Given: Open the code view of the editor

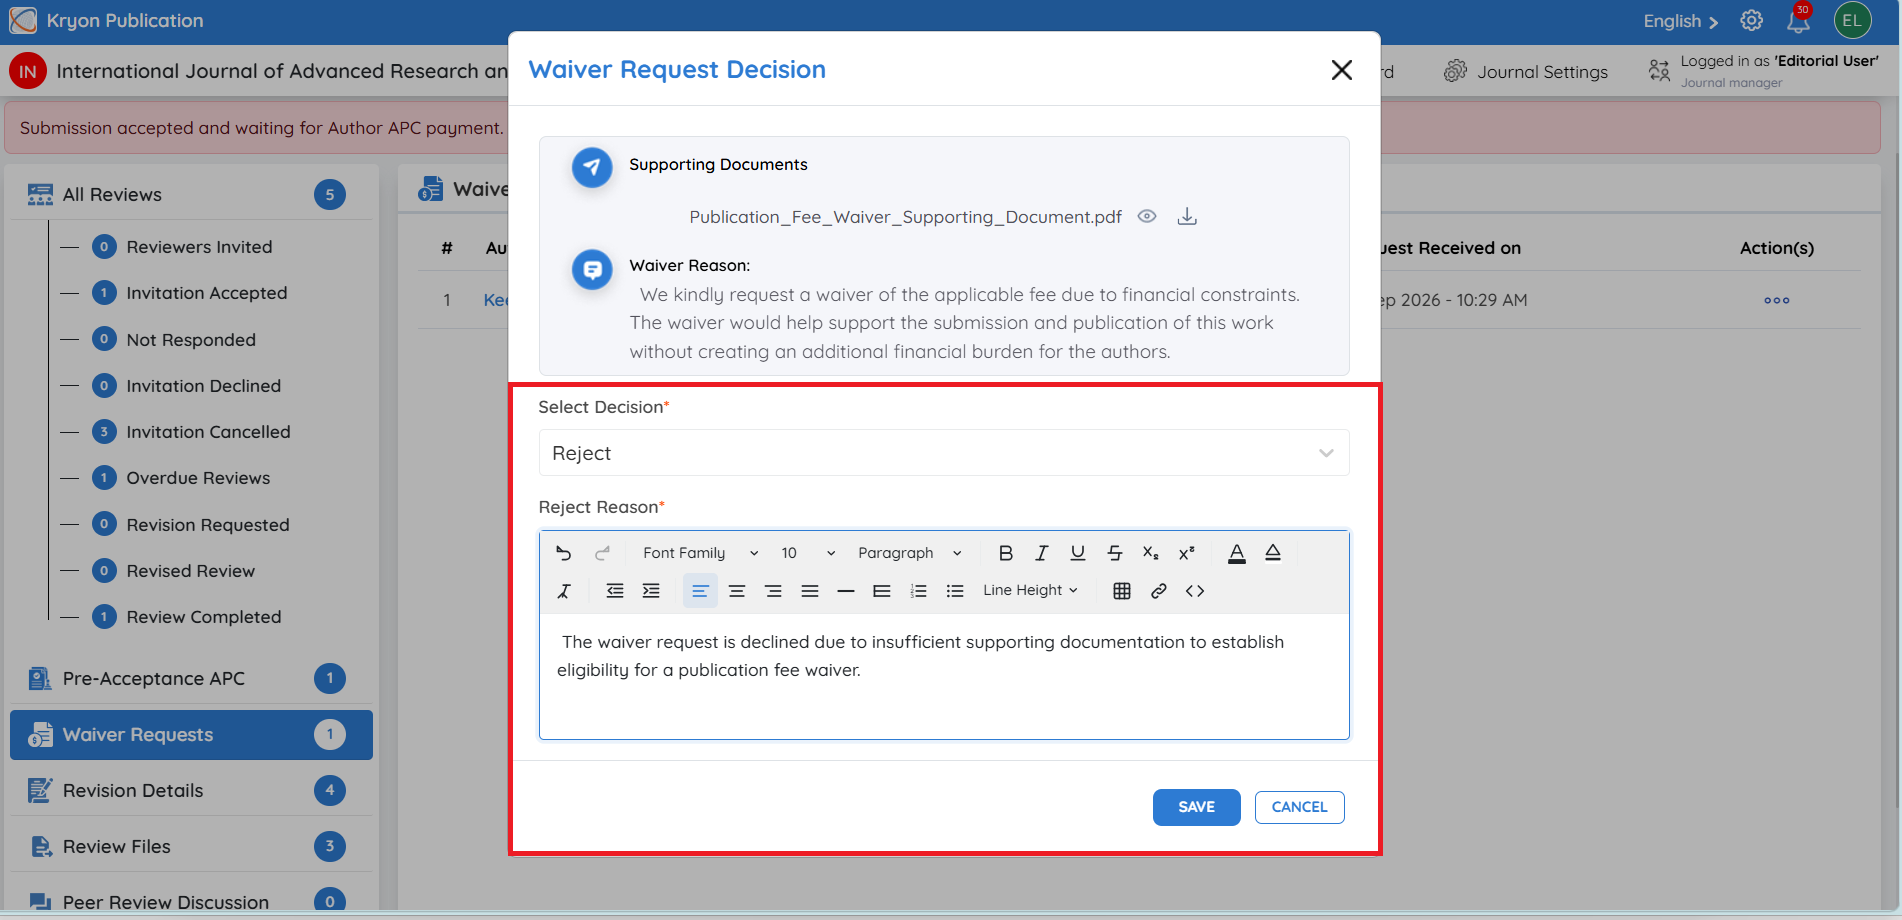Looking at the screenshot, I should tap(1195, 591).
